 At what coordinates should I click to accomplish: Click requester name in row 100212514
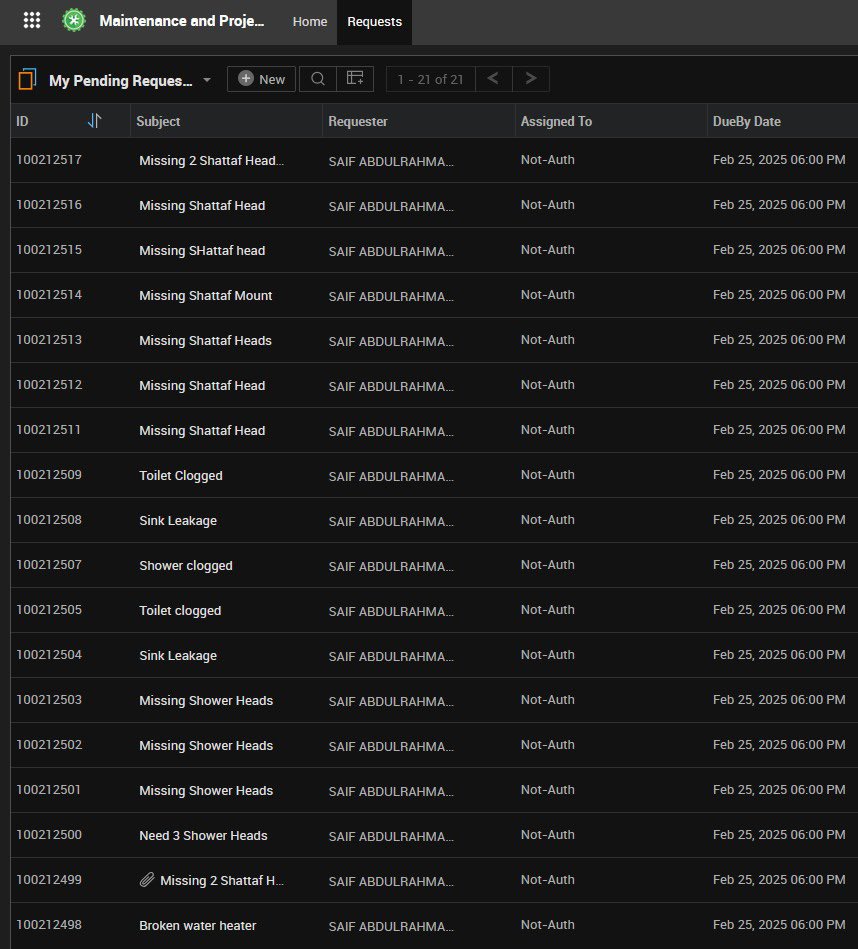pos(391,296)
